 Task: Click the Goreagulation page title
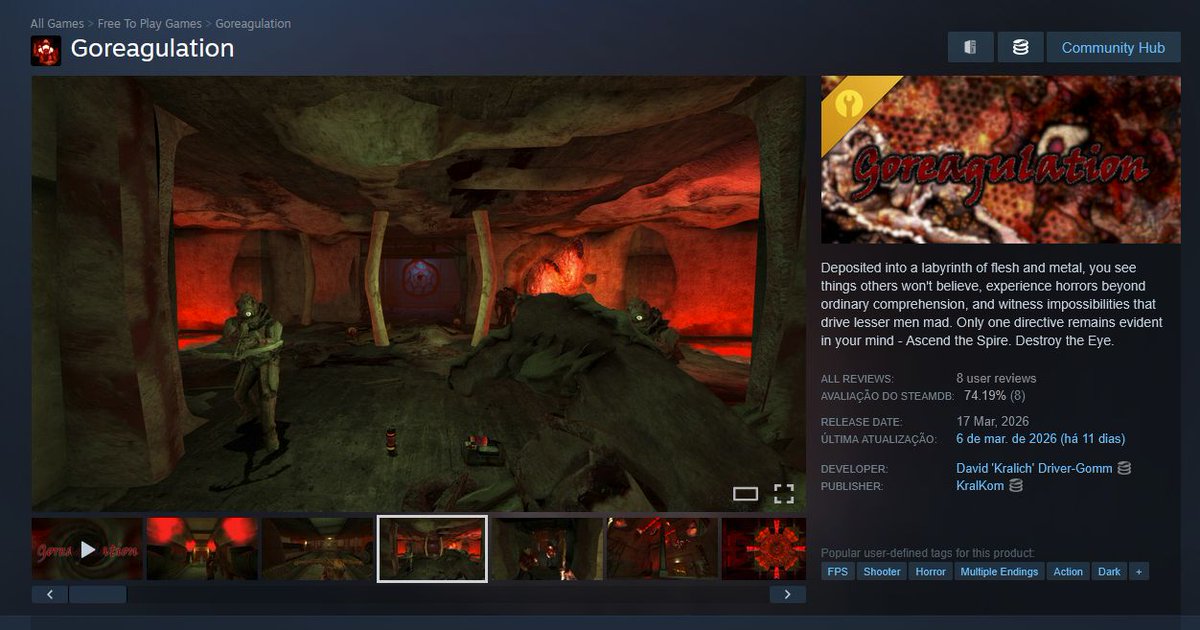pyautogui.click(x=152, y=48)
